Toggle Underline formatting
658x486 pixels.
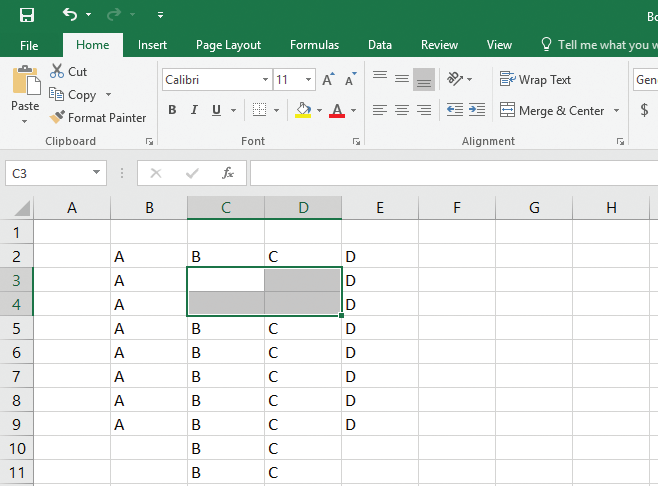pos(216,110)
